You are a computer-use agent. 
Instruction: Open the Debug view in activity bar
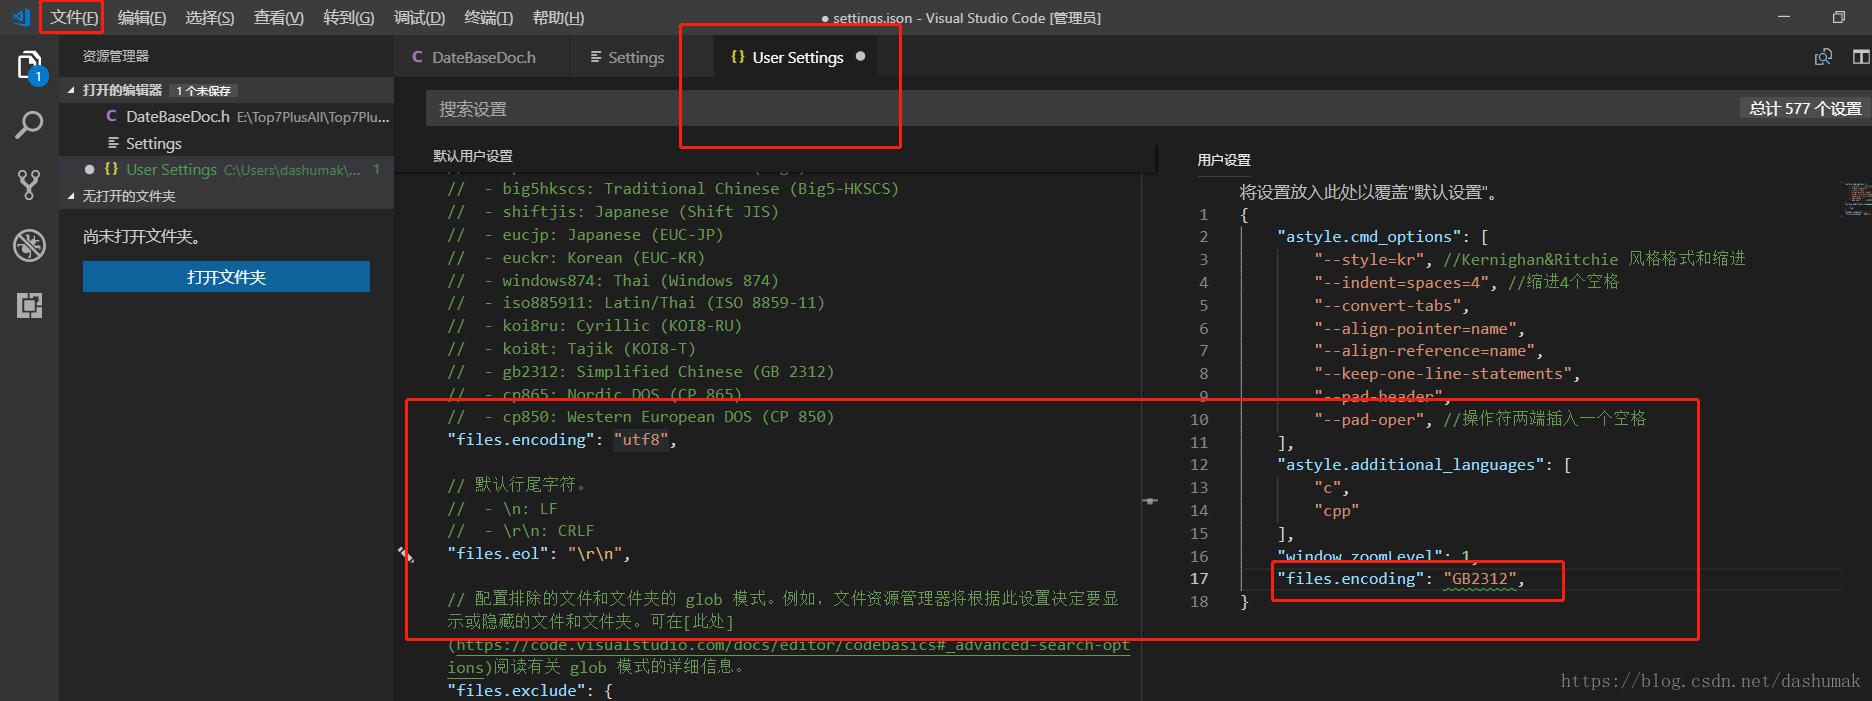[x=29, y=245]
